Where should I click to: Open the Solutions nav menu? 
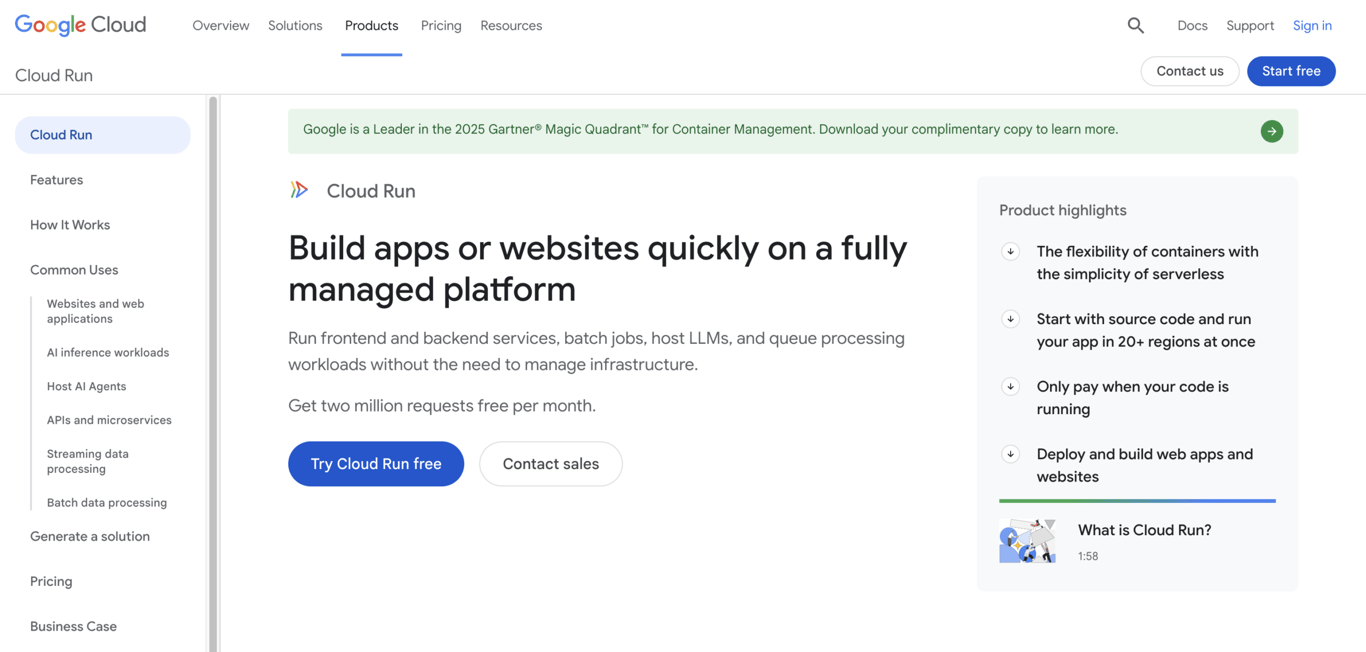295,26
